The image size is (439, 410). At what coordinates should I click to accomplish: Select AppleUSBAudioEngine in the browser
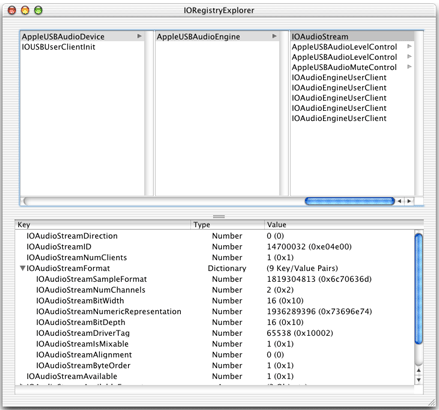point(217,36)
